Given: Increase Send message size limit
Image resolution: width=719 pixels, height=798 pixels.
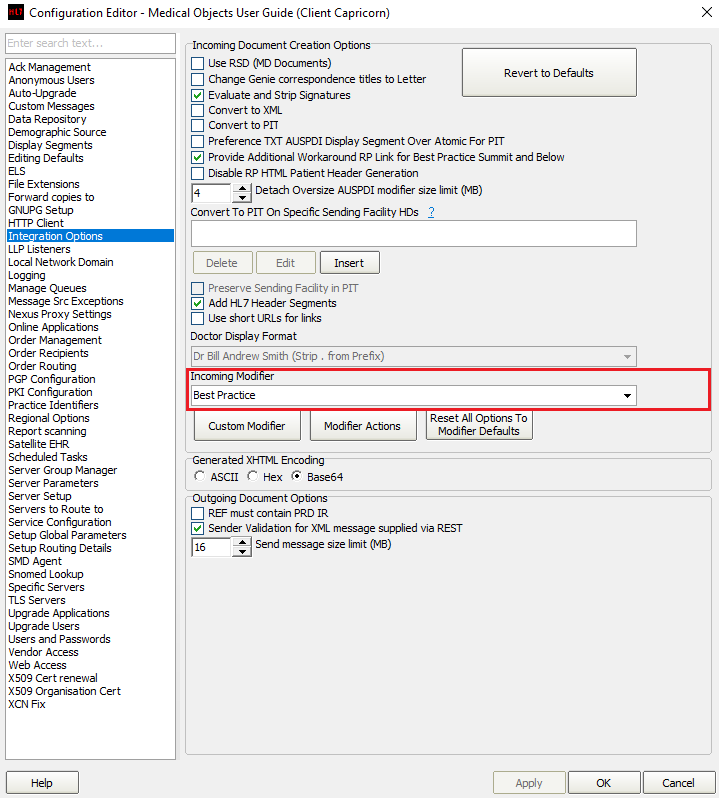Looking at the screenshot, I should (x=242, y=543).
